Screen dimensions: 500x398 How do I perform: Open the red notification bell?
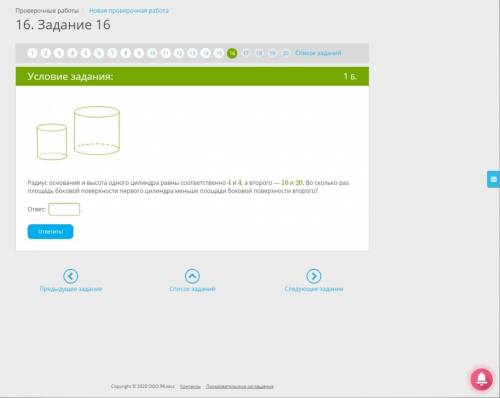click(482, 379)
